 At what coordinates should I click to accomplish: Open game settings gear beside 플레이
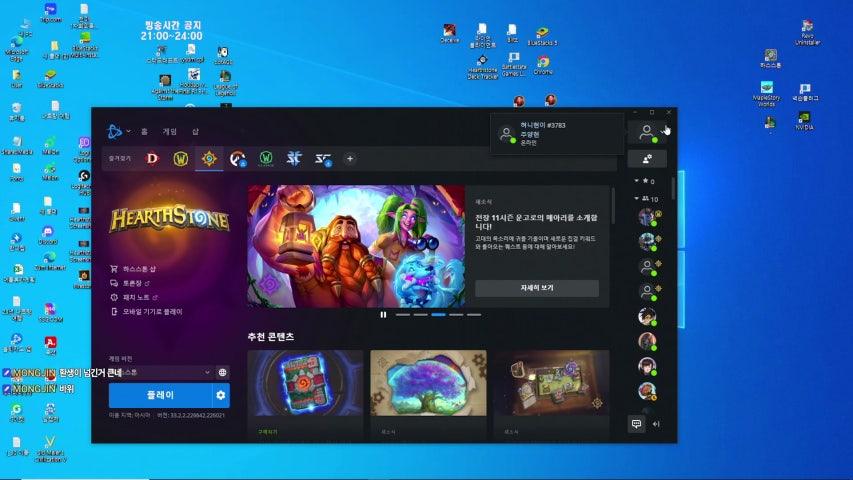coord(221,395)
